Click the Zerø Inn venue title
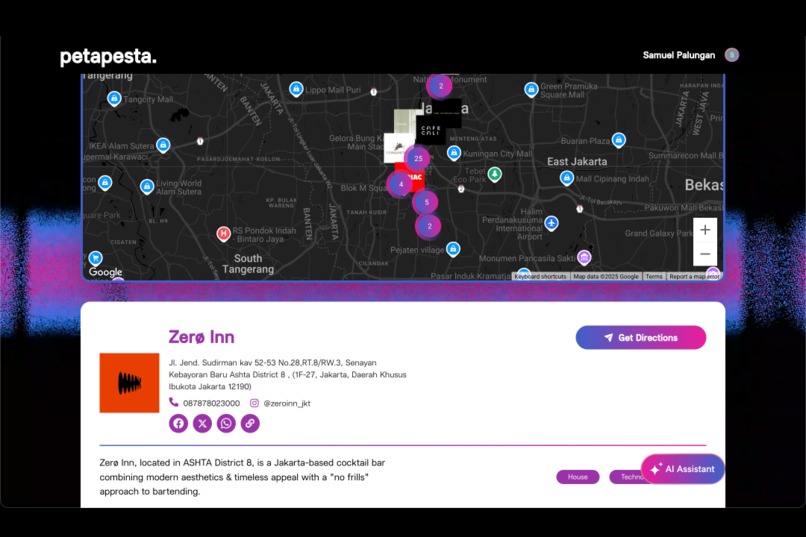Viewport: 806px width, 537px height. (x=202, y=337)
